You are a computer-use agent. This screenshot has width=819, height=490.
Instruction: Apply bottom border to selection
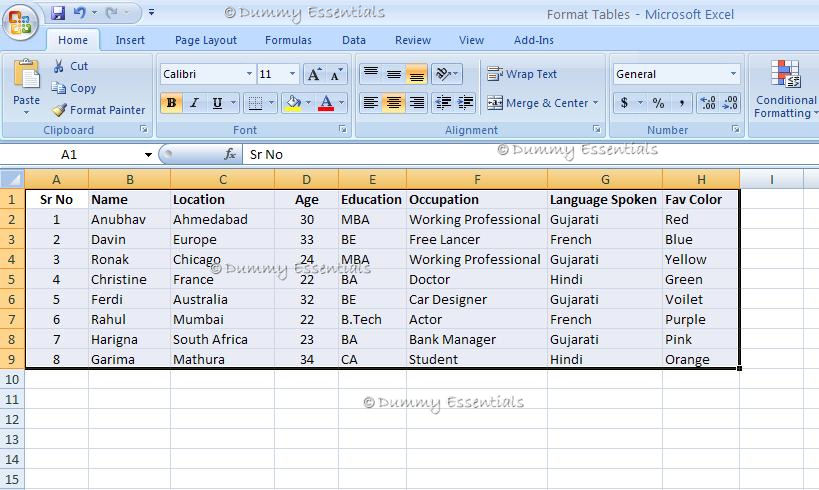(x=255, y=103)
